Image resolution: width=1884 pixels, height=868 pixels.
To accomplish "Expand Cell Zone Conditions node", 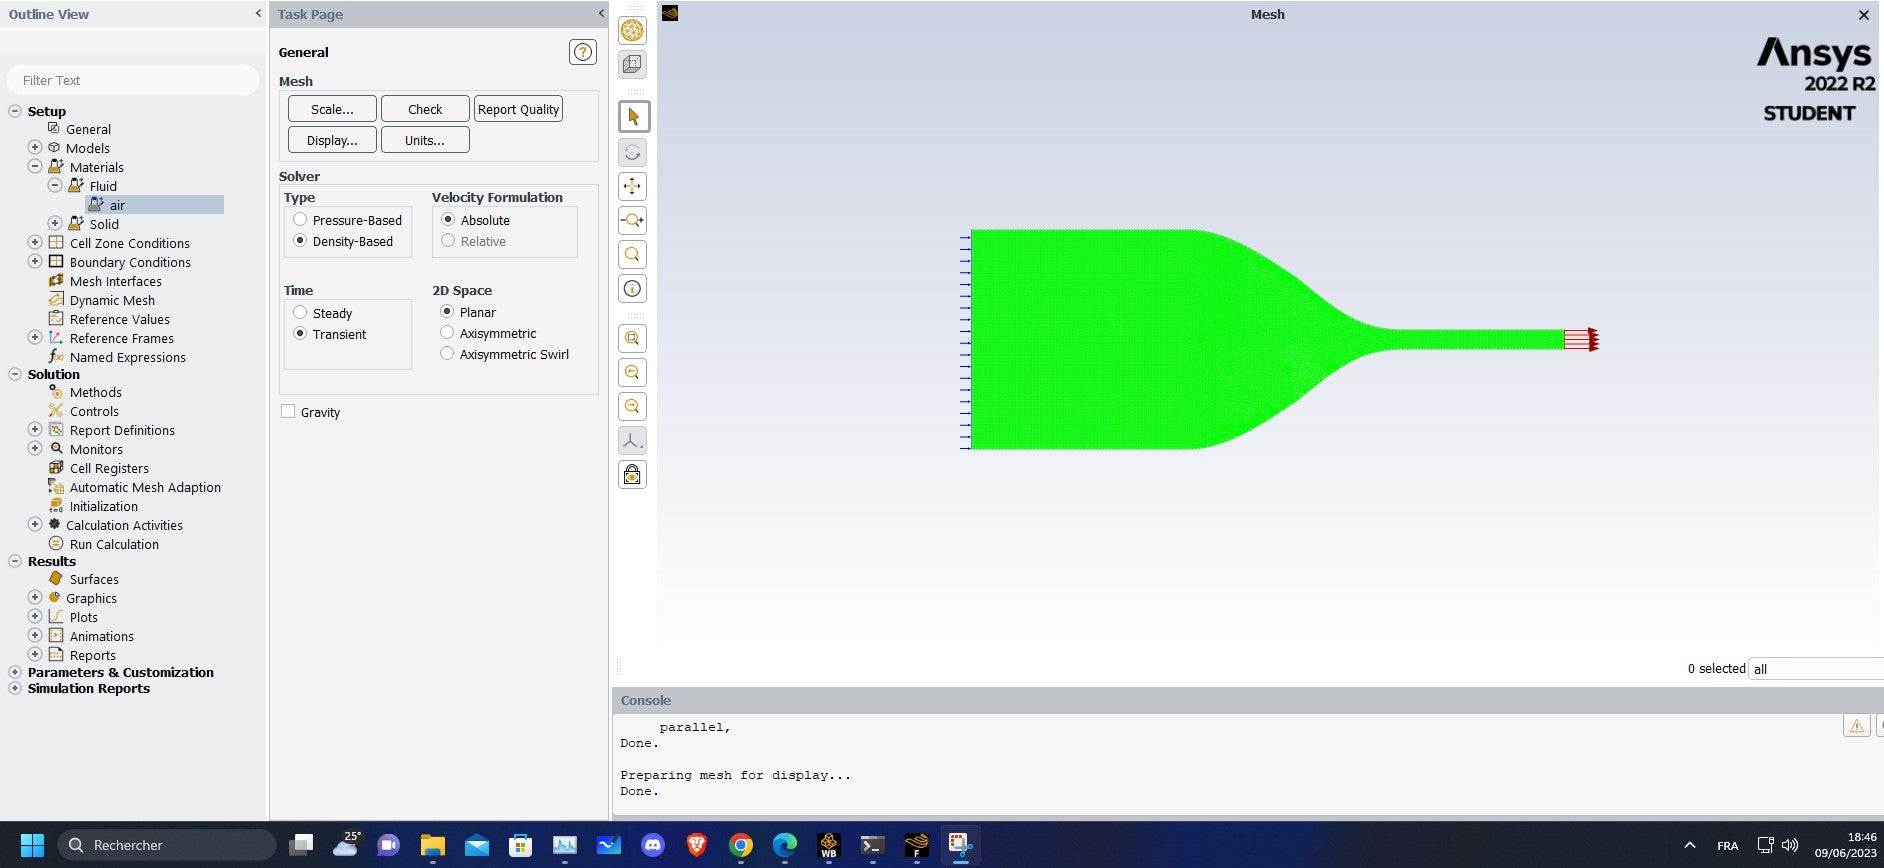I will tap(35, 242).
